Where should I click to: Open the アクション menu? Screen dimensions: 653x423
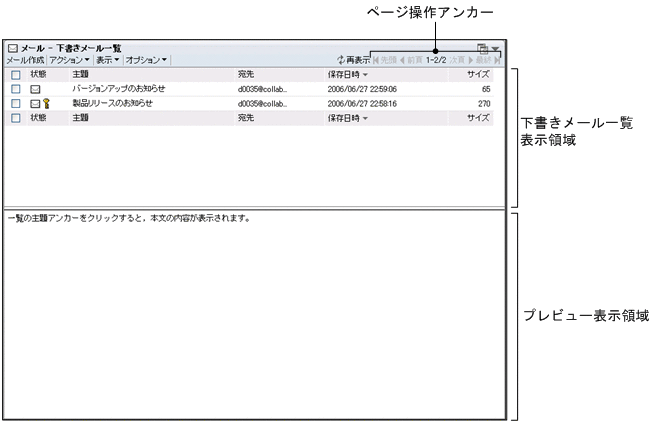70,60
